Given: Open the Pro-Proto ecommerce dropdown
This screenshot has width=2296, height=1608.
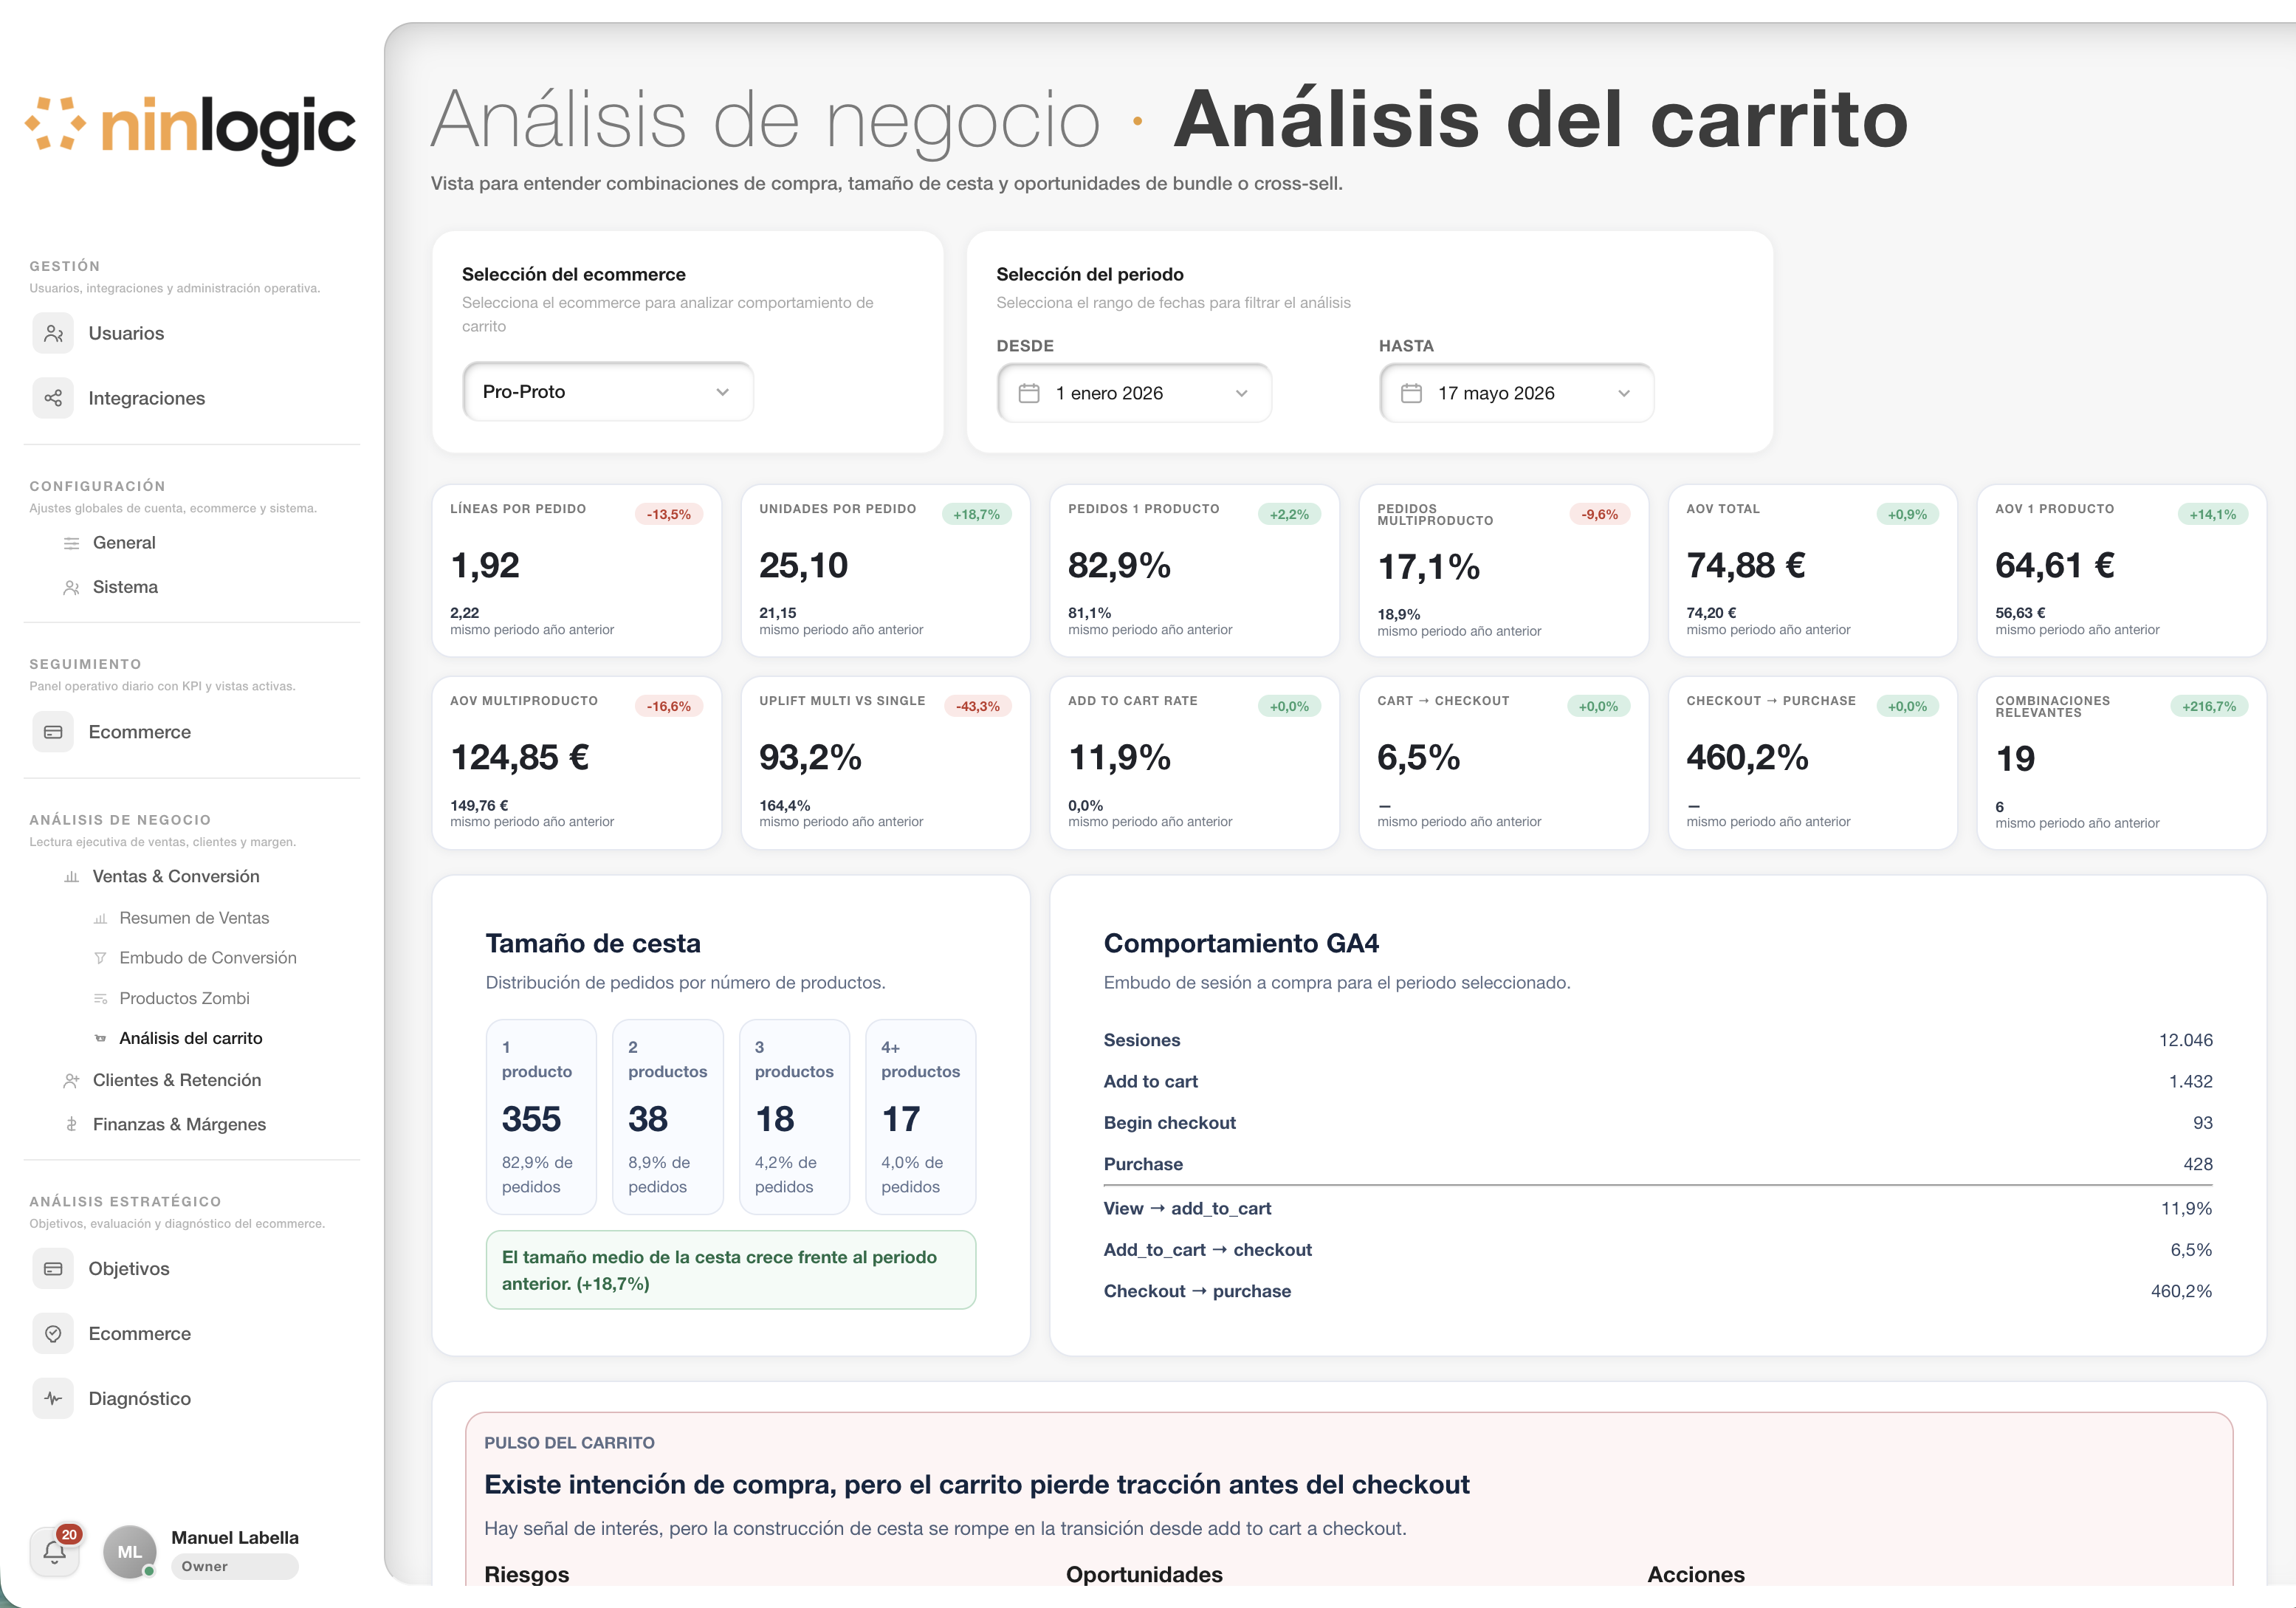Looking at the screenshot, I should tap(608, 392).
